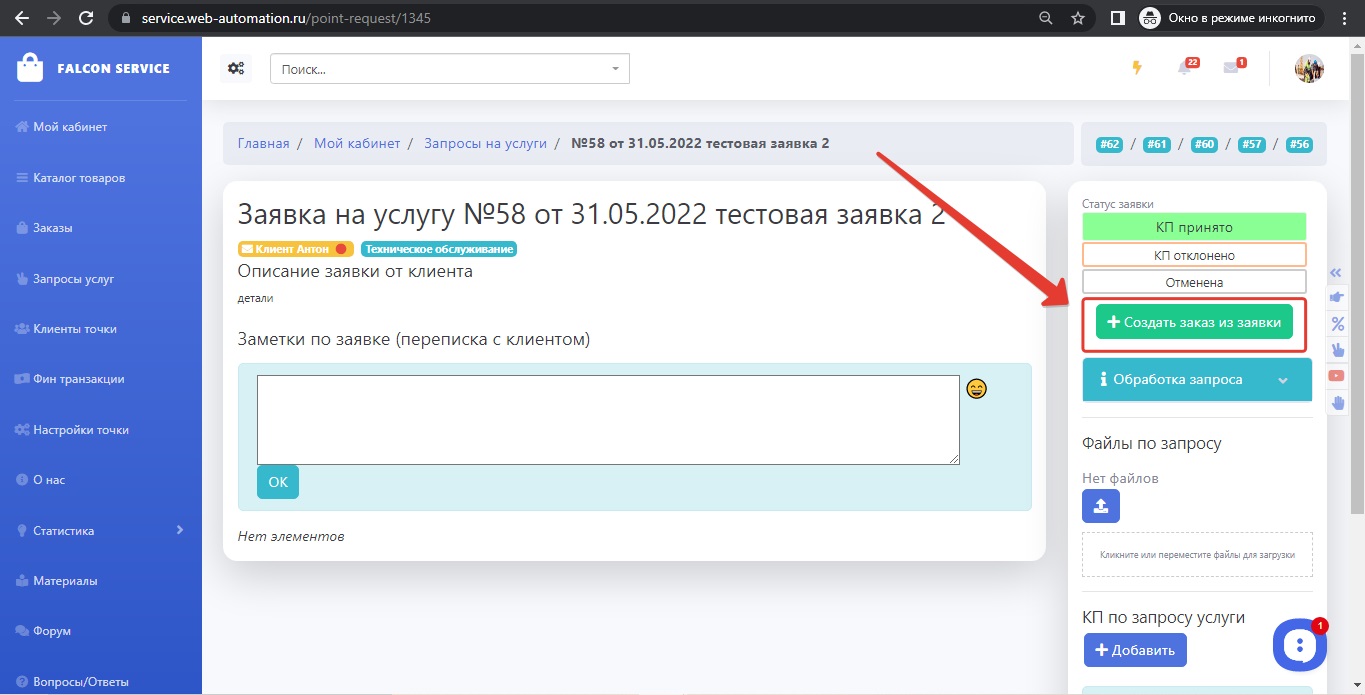The image size is (1365, 695).
Task: Open the emoji picker smiley icon
Action: (x=976, y=389)
